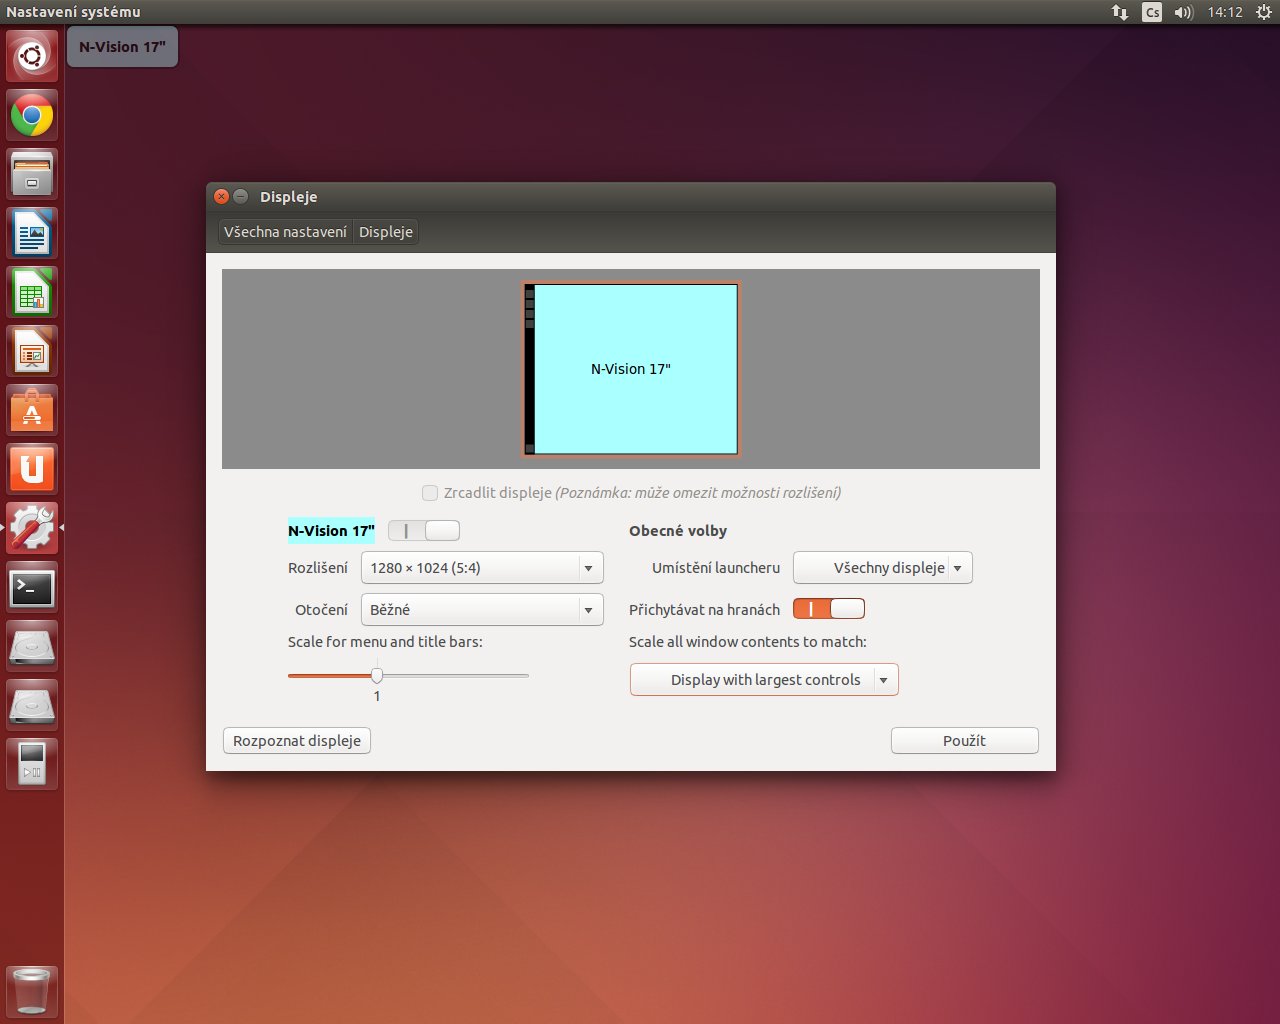Open the Files manager icon
1280x1024 pixels.
point(32,175)
